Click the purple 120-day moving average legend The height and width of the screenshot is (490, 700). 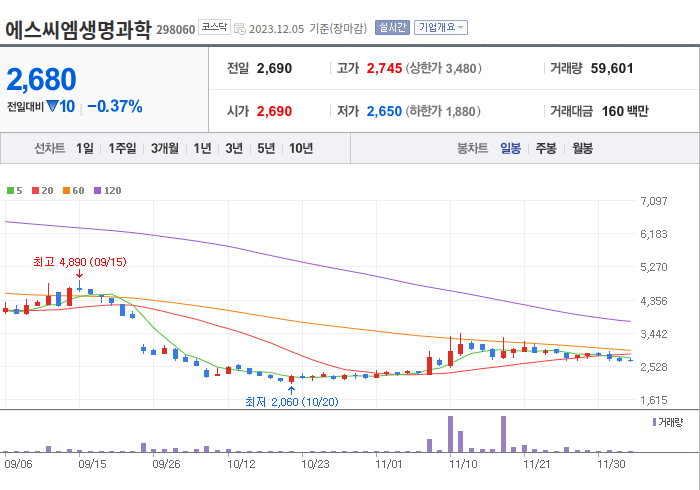[108, 191]
